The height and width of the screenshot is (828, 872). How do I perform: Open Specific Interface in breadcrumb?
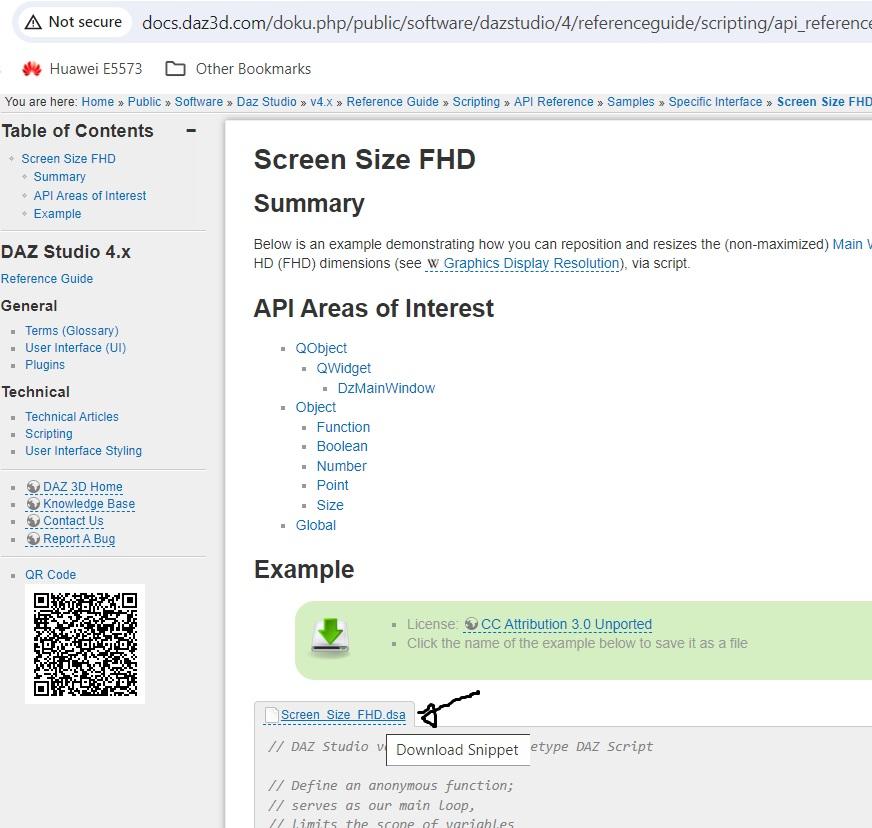click(715, 102)
